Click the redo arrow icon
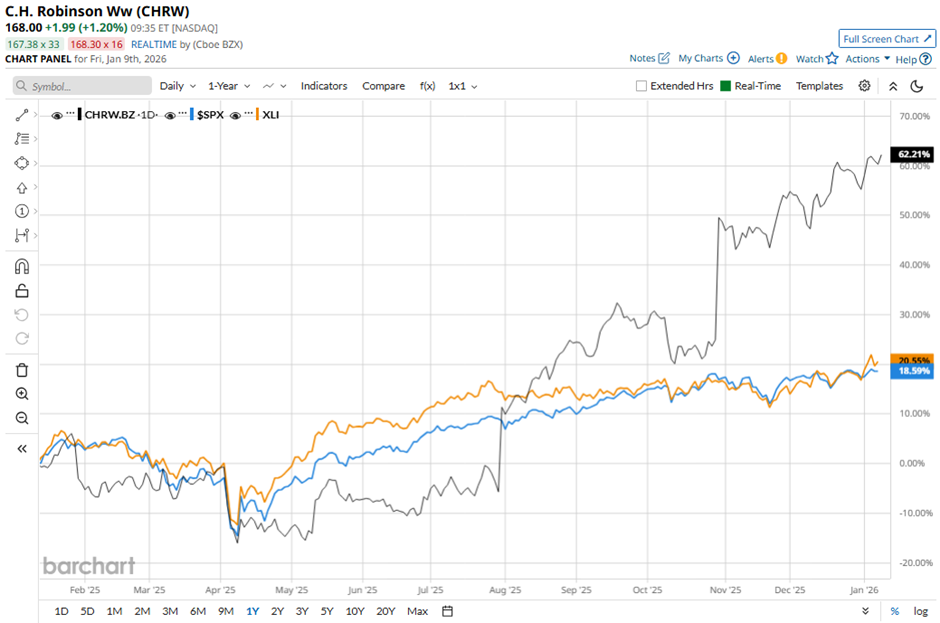The height and width of the screenshot is (623, 940). (x=22, y=339)
